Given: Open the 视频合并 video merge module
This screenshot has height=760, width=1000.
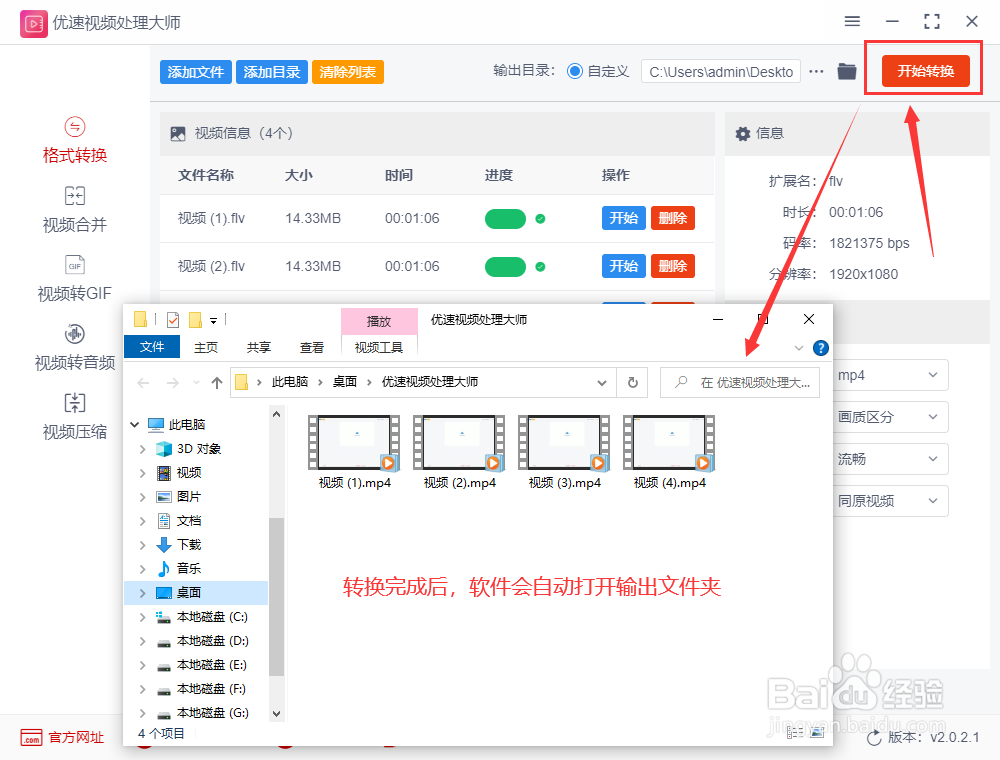Looking at the screenshot, I should point(75,210).
